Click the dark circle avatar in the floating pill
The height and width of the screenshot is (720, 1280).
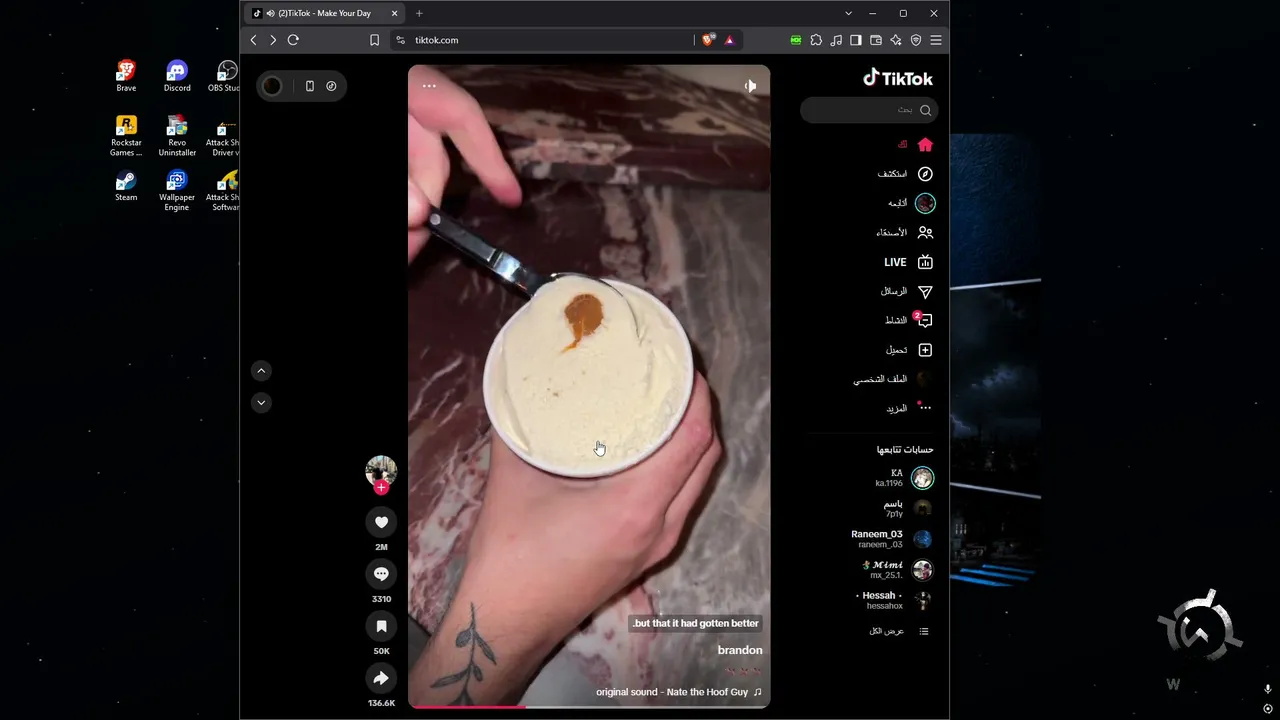point(272,86)
